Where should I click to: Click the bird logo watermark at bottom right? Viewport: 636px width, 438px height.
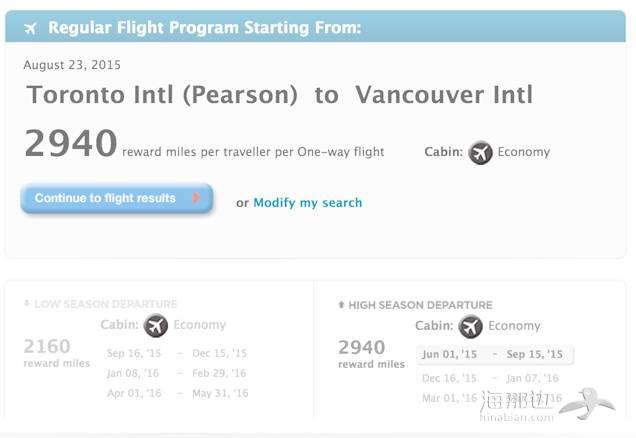tap(587, 404)
